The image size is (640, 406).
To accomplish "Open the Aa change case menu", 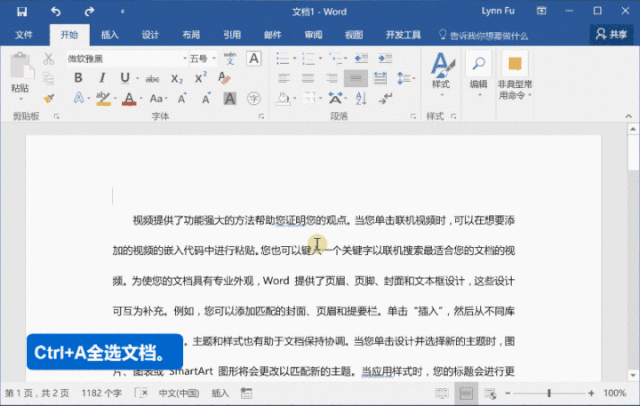I will tap(156, 98).
